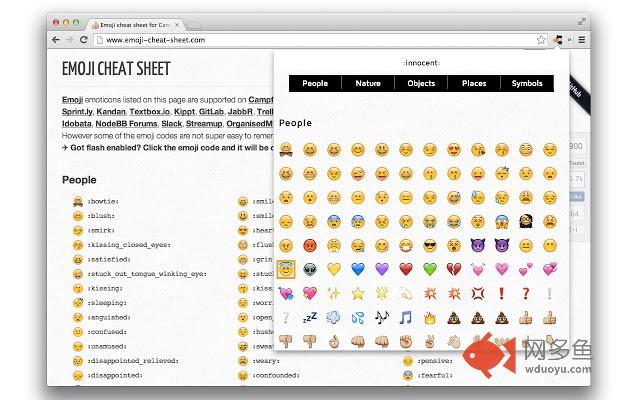Go to the Places tab
Viewport: 640px width, 400px height.
point(474,83)
